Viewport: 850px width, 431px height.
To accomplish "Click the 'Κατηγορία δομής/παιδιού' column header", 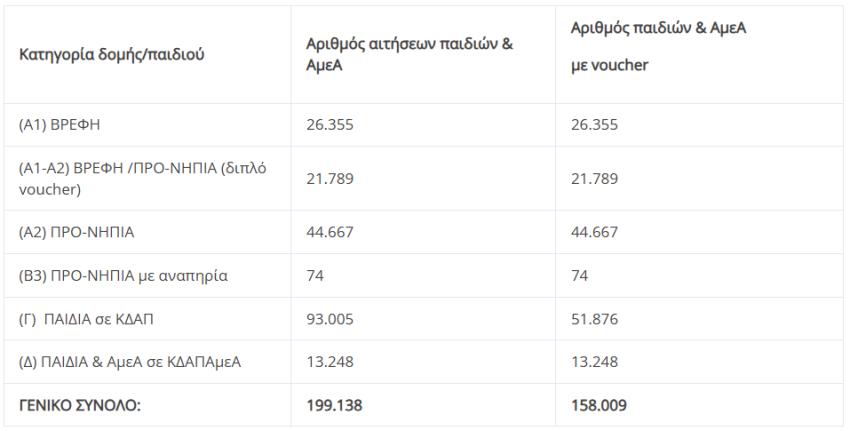I will pos(112,54).
